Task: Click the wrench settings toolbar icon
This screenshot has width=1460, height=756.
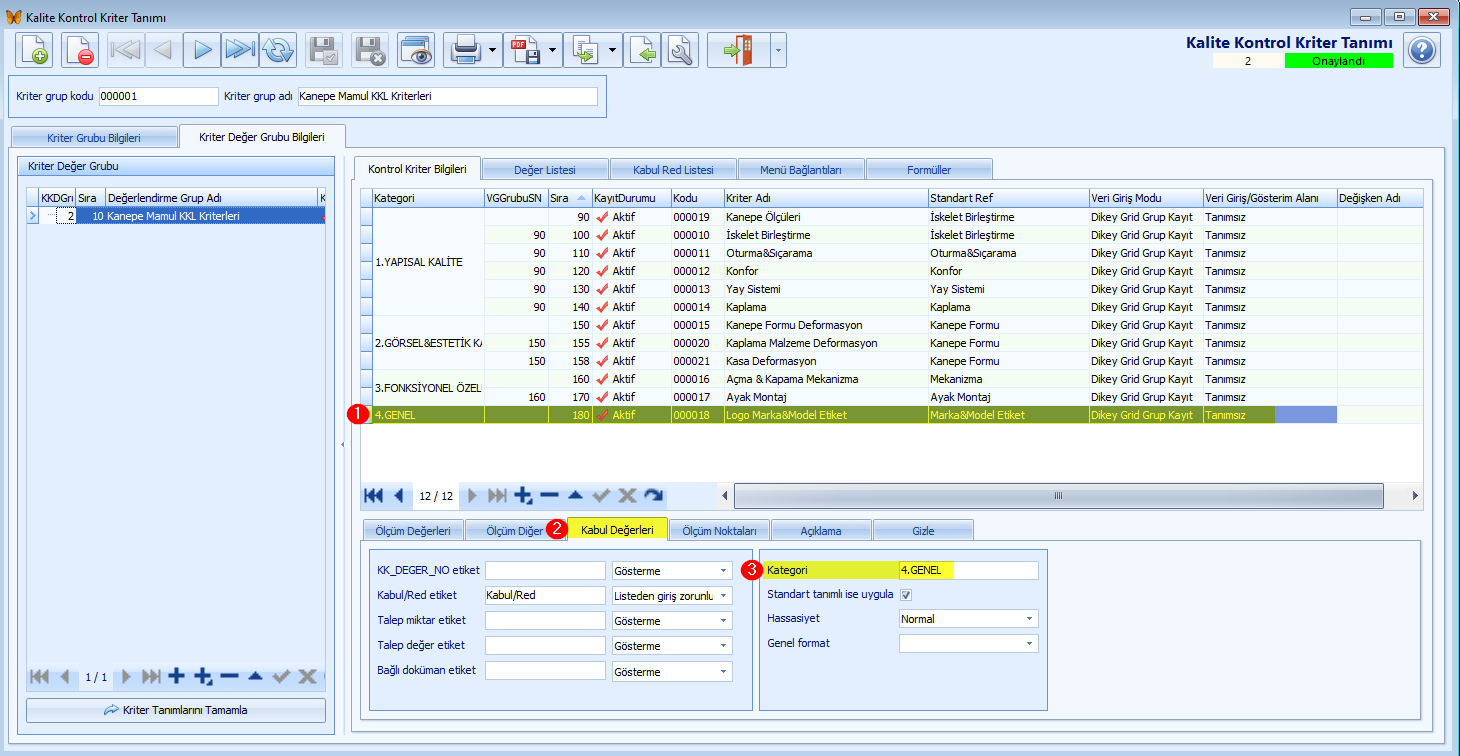Action: pyautogui.click(x=680, y=50)
